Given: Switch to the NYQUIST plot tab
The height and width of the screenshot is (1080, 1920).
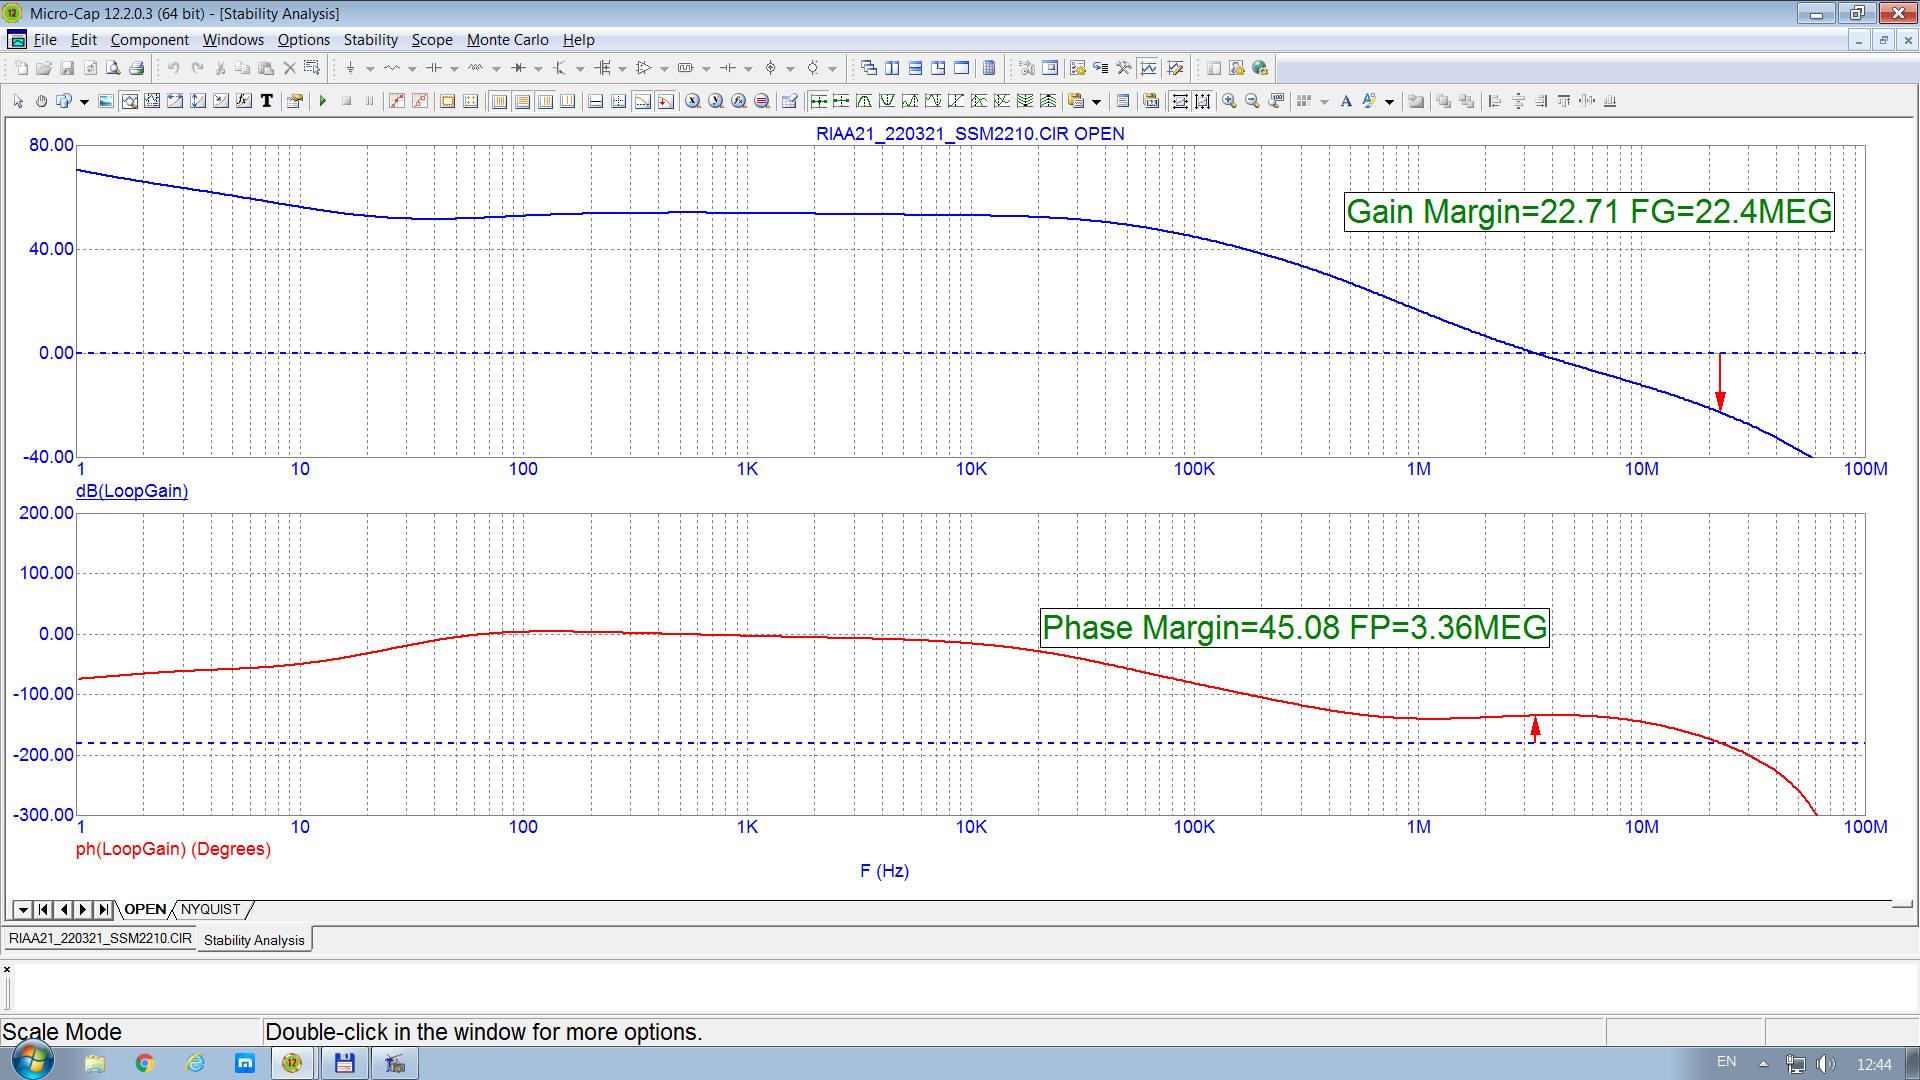Looking at the screenshot, I should (210, 909).
